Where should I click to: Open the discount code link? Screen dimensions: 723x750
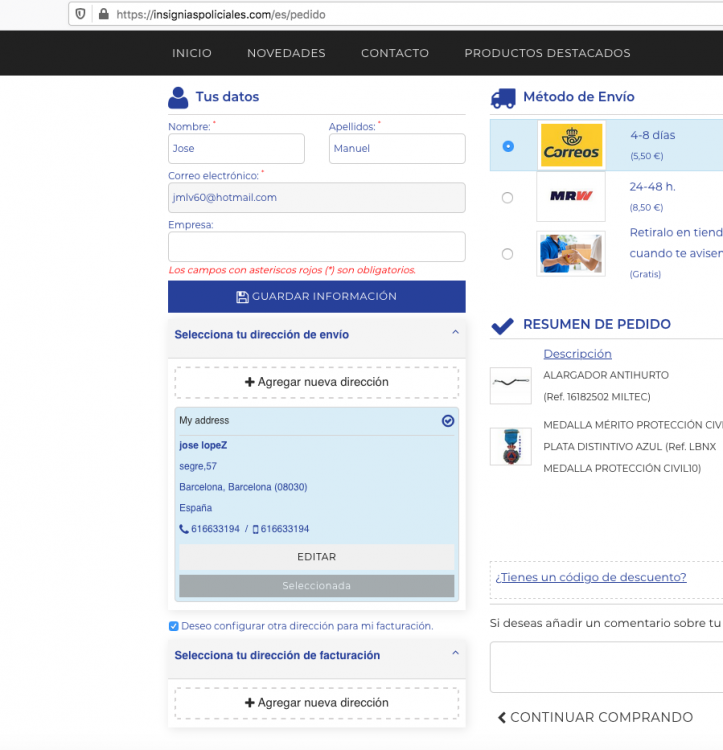(x=591, y=577)
